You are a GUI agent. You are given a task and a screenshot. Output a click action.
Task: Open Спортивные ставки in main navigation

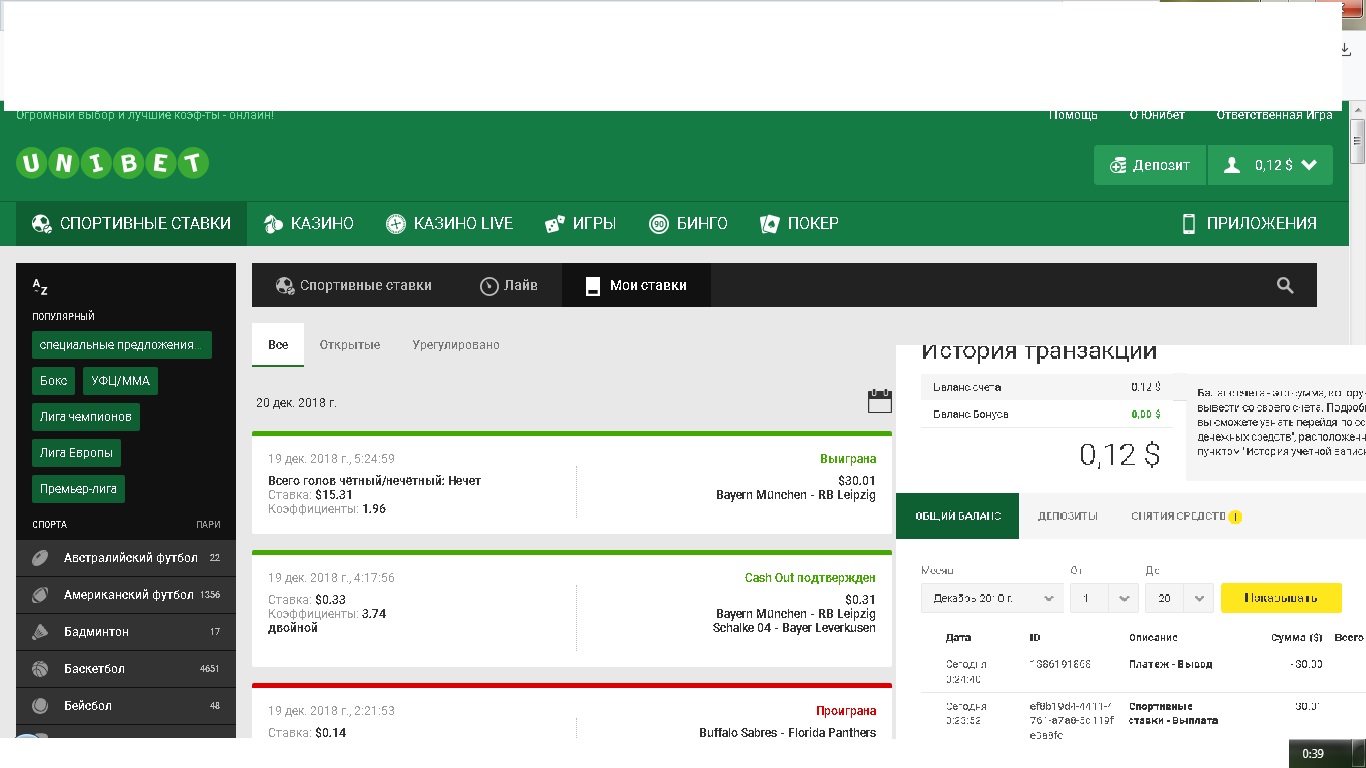[131, 223]
